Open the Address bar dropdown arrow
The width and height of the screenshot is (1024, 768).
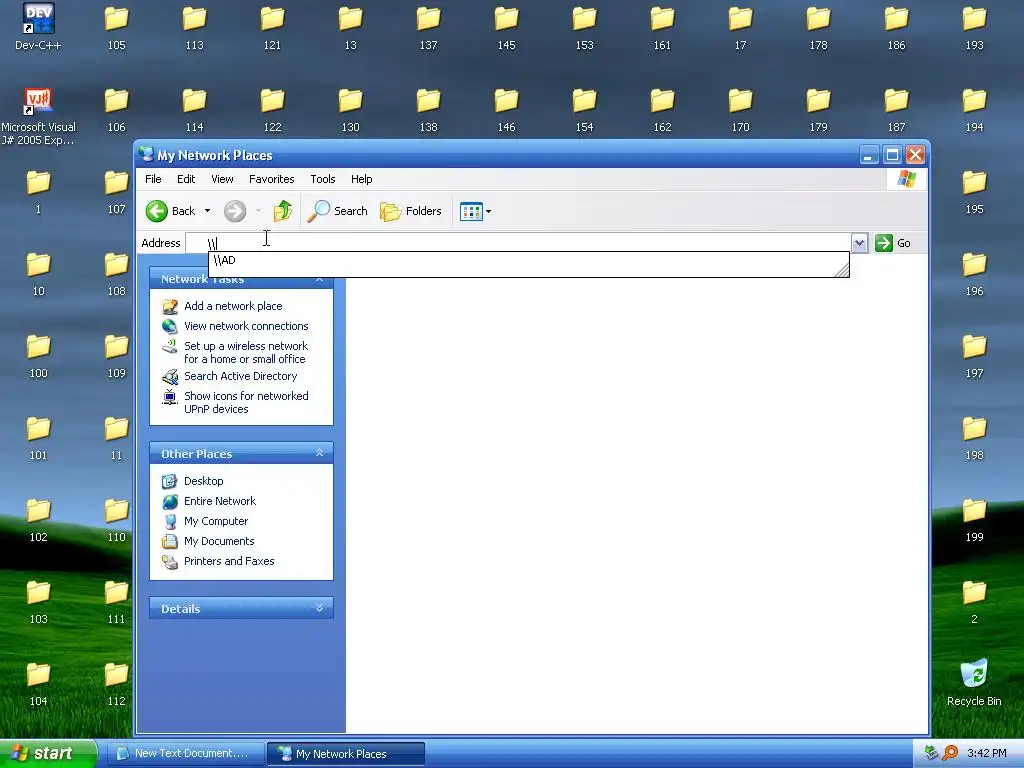(x=859, y=243)
